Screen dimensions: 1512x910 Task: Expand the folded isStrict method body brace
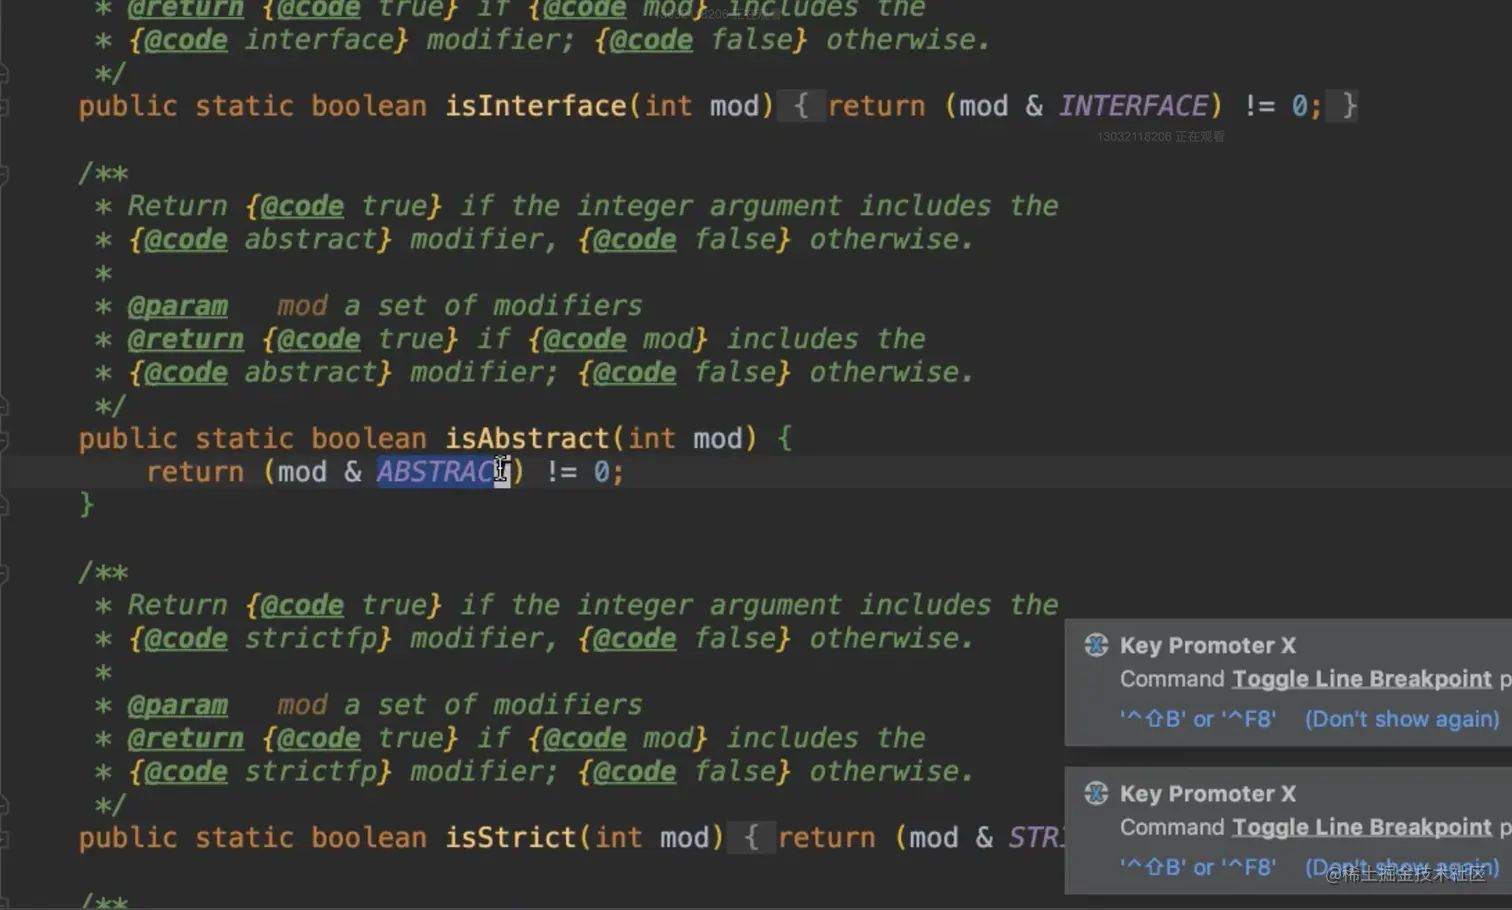tap(751, 838)
